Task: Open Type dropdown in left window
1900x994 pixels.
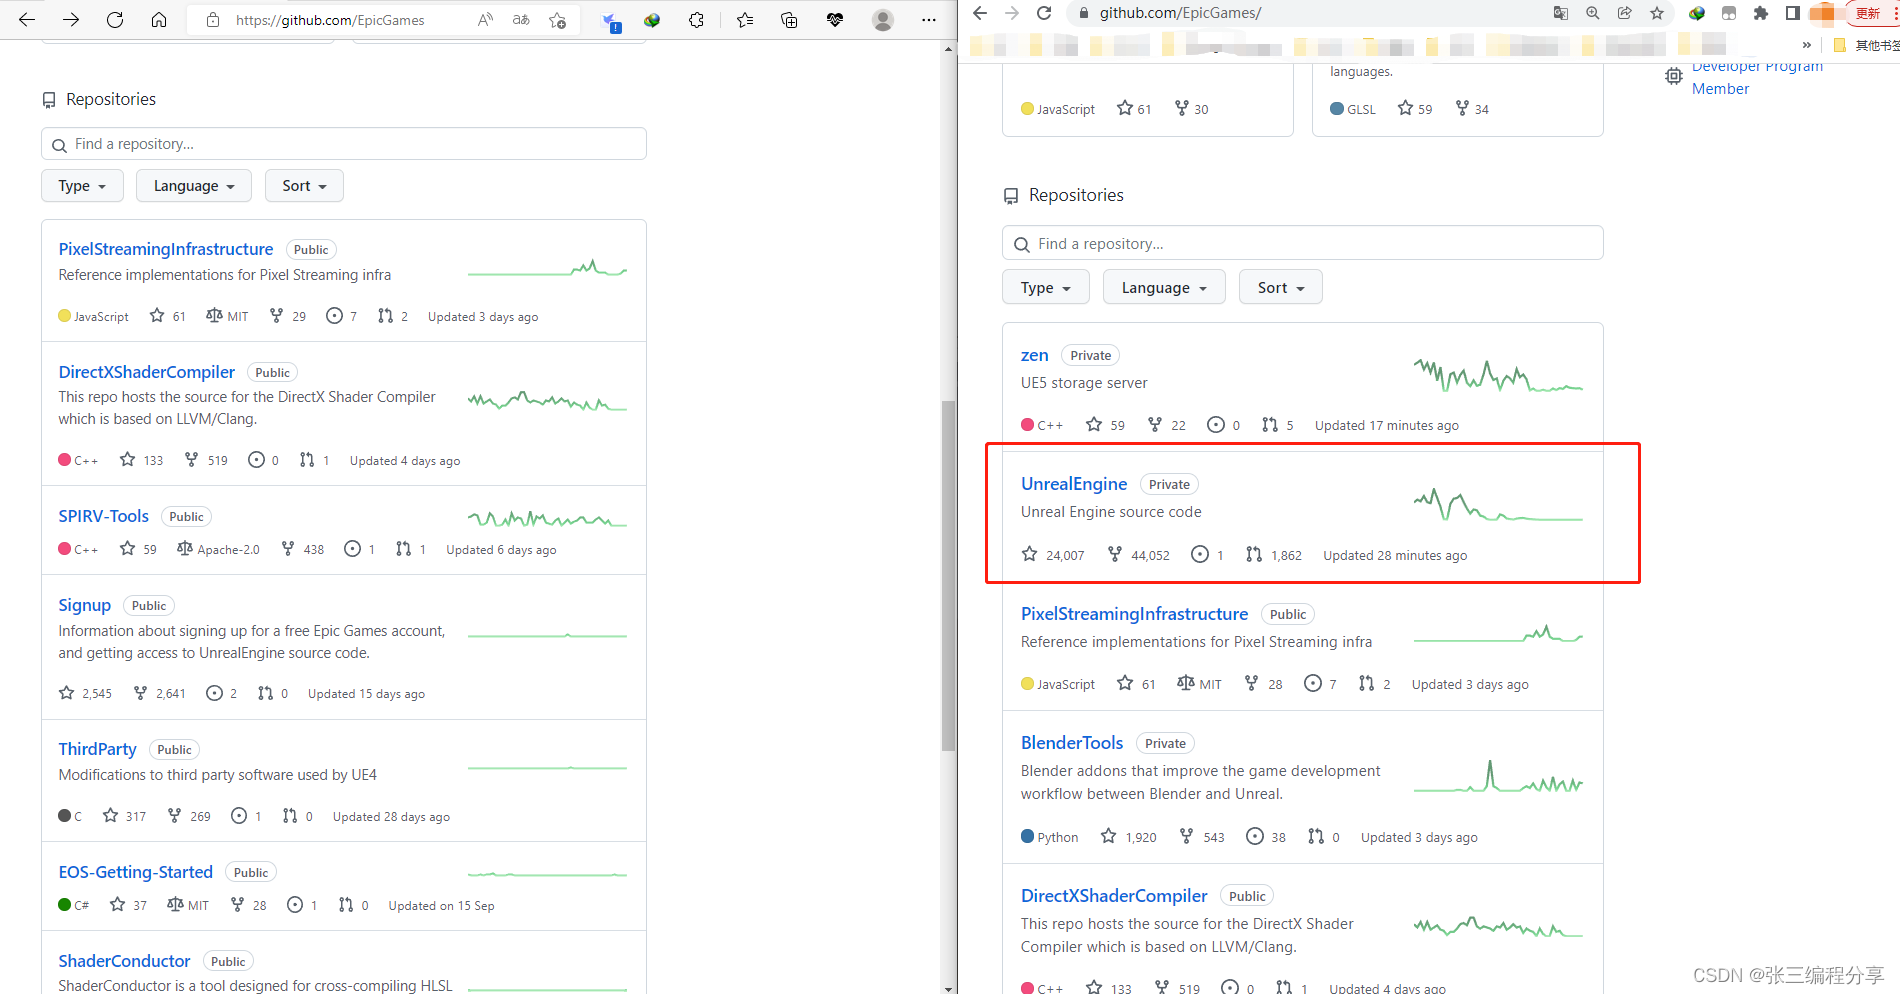Action: (x=82, y=186)
